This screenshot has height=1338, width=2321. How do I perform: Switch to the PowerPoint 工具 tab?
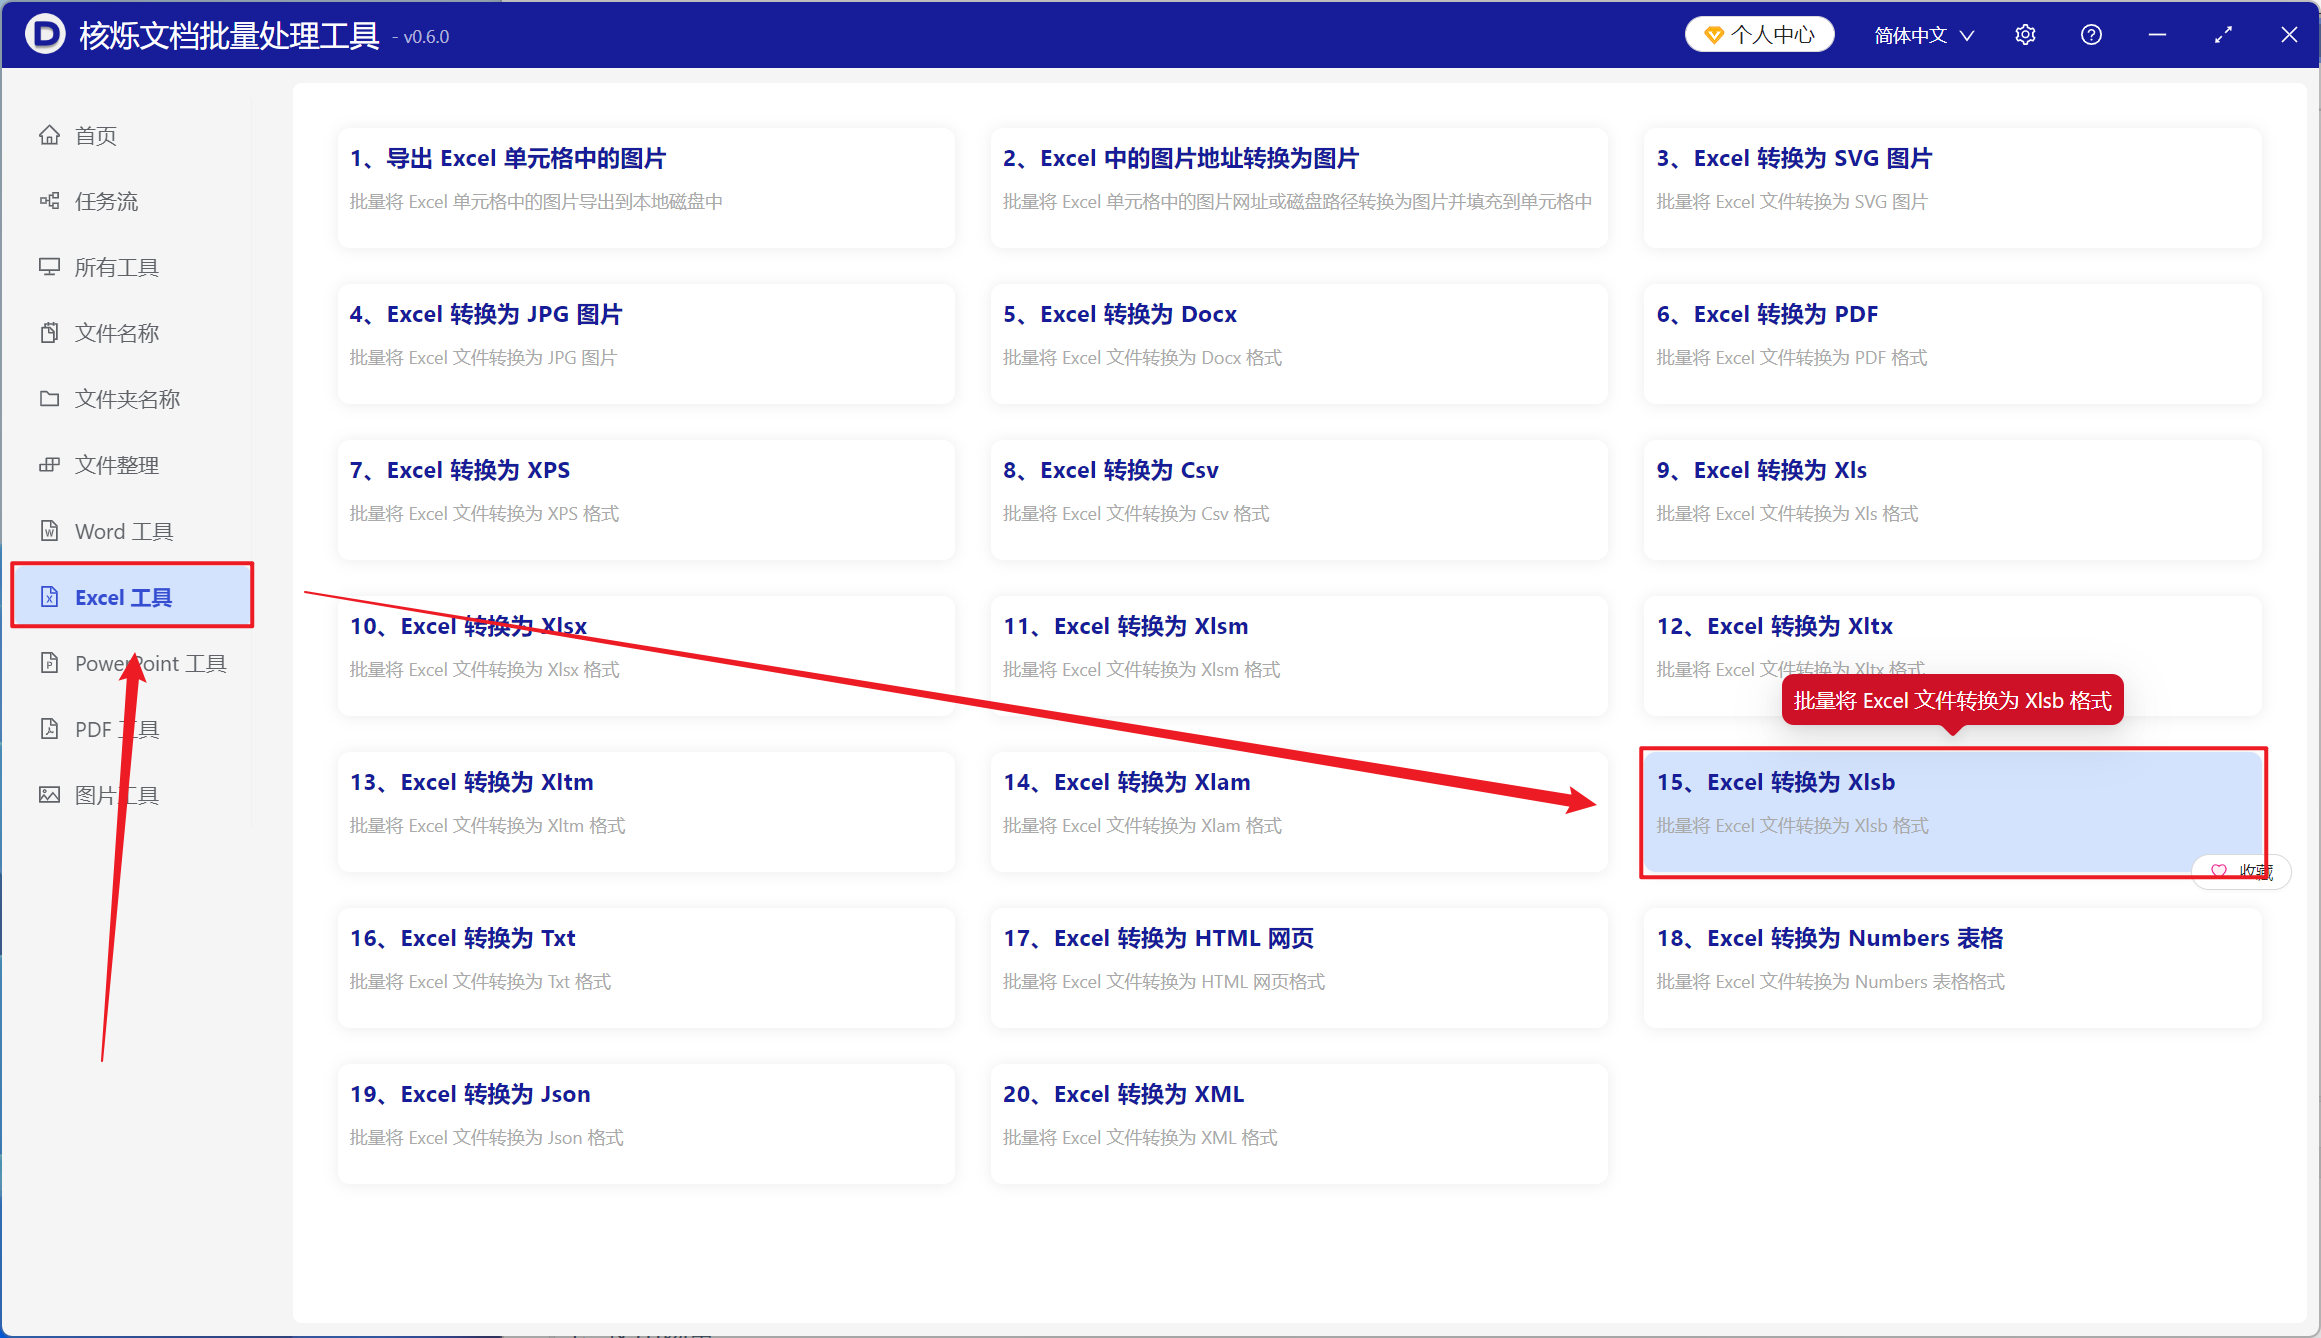[132, 663]
